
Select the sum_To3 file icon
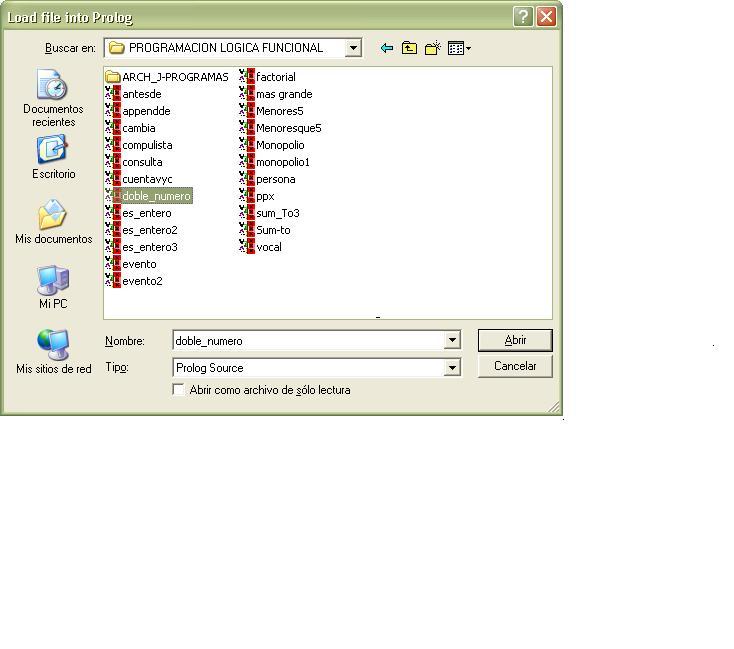(247, 213)
